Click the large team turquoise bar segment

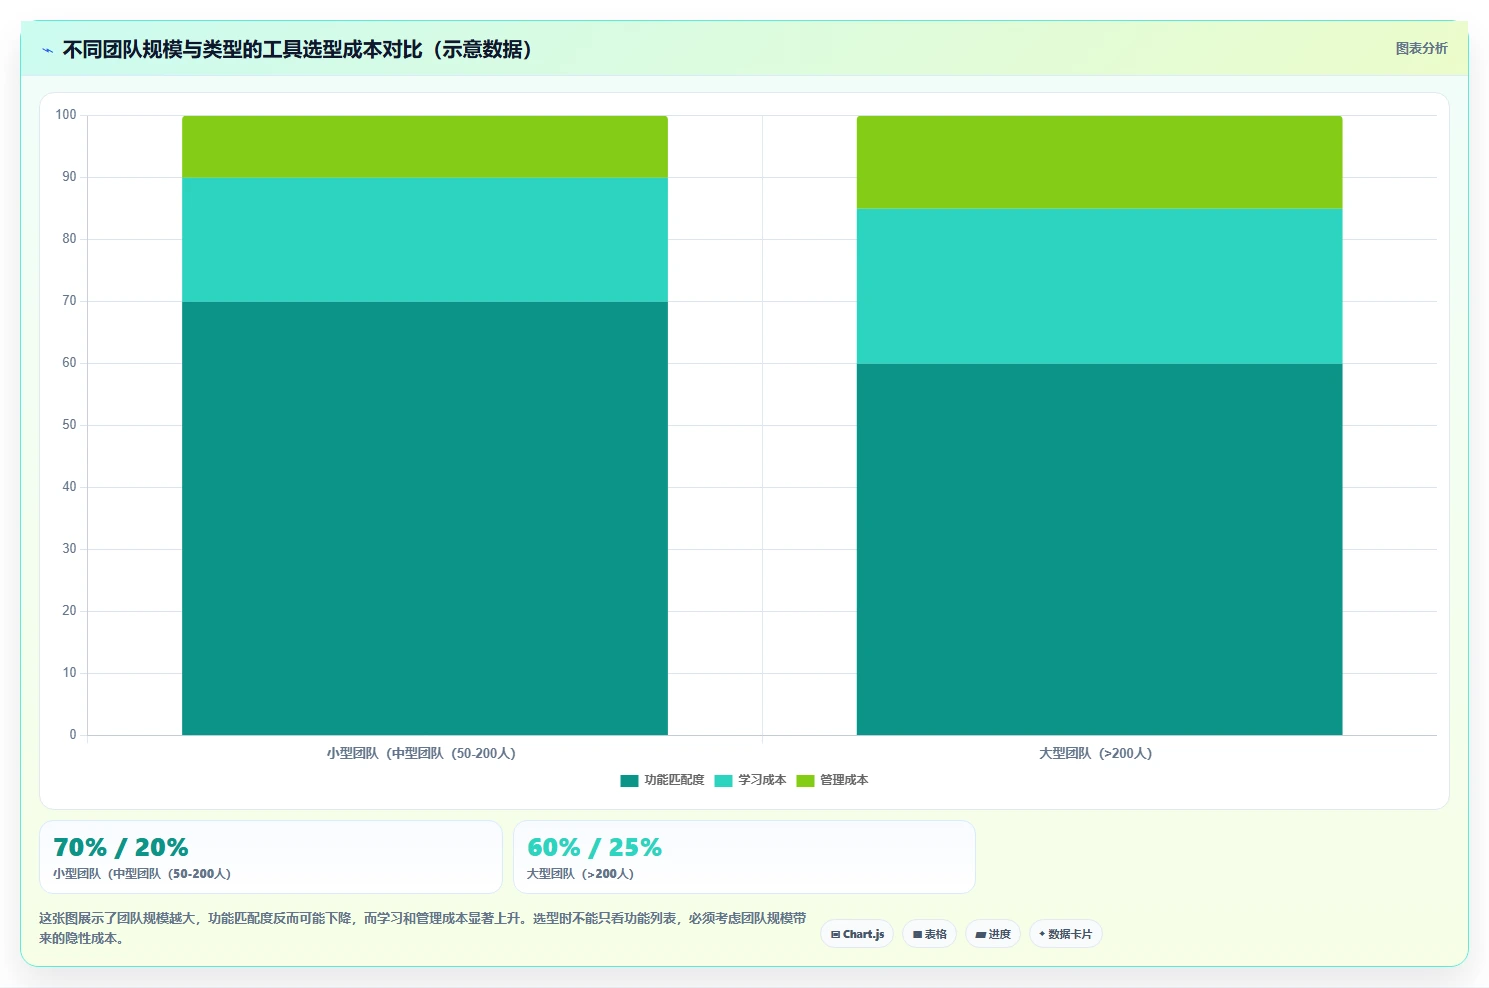(x=1099, y=286)
